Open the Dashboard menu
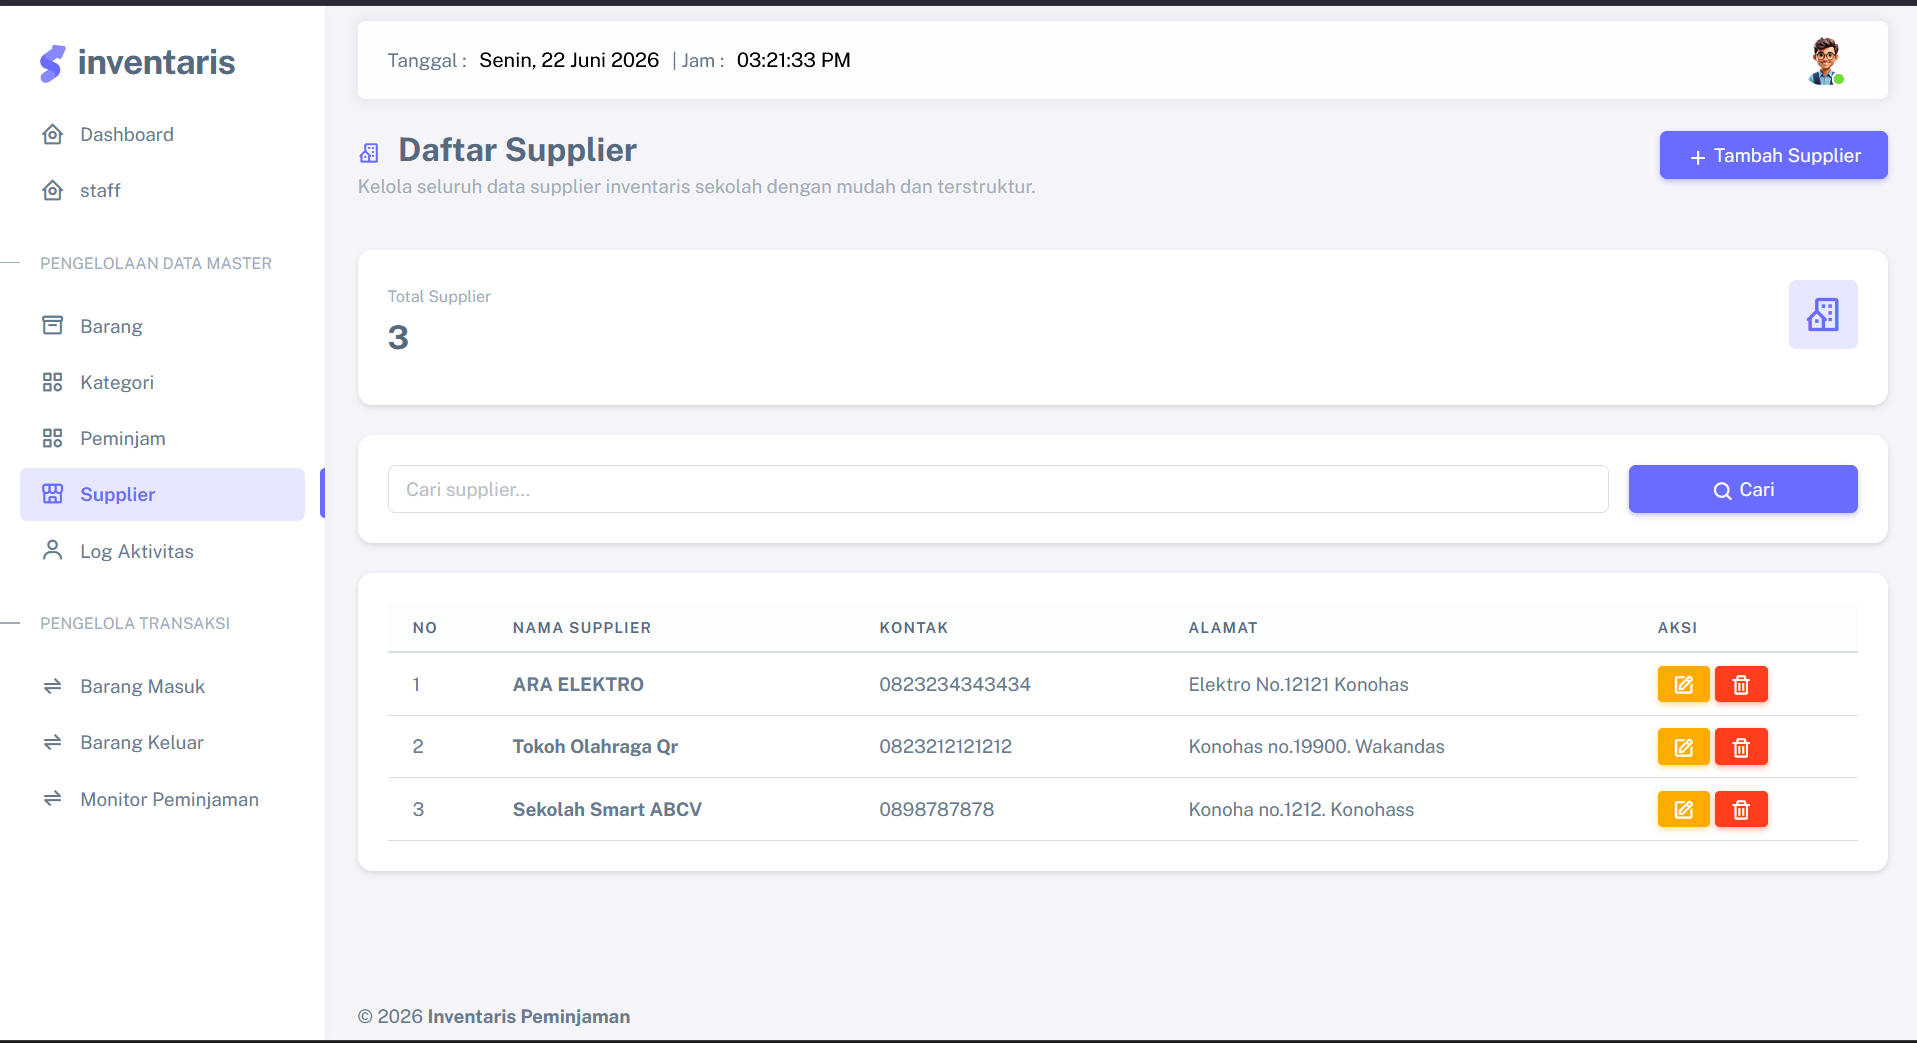Image resolution: width=1917 pixels, height=1043 pixels. (162, 134)
